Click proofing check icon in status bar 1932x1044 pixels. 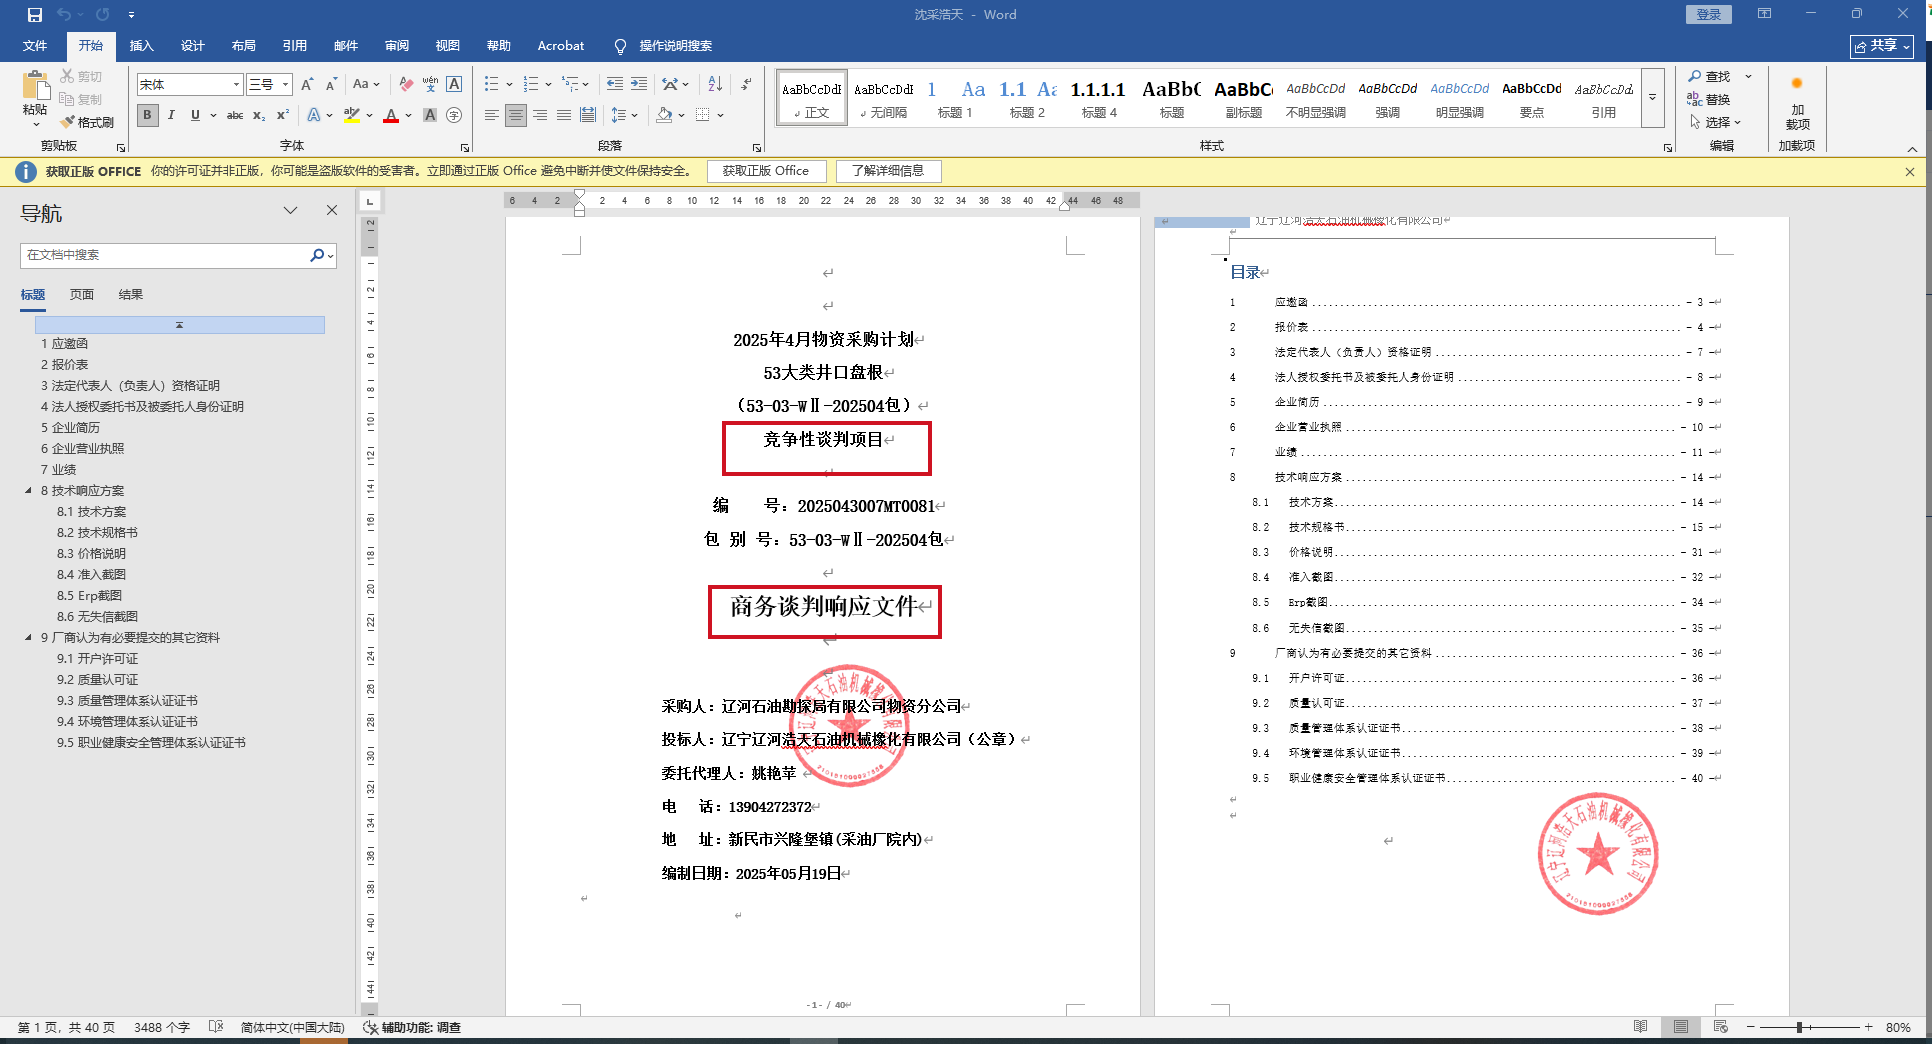click(x=216, y=1027)
